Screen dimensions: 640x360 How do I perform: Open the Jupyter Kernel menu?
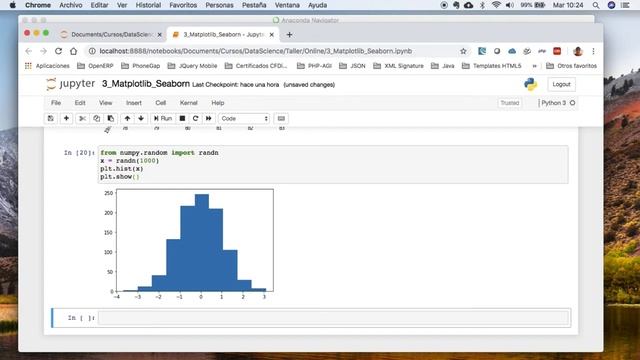pos(189,103)
